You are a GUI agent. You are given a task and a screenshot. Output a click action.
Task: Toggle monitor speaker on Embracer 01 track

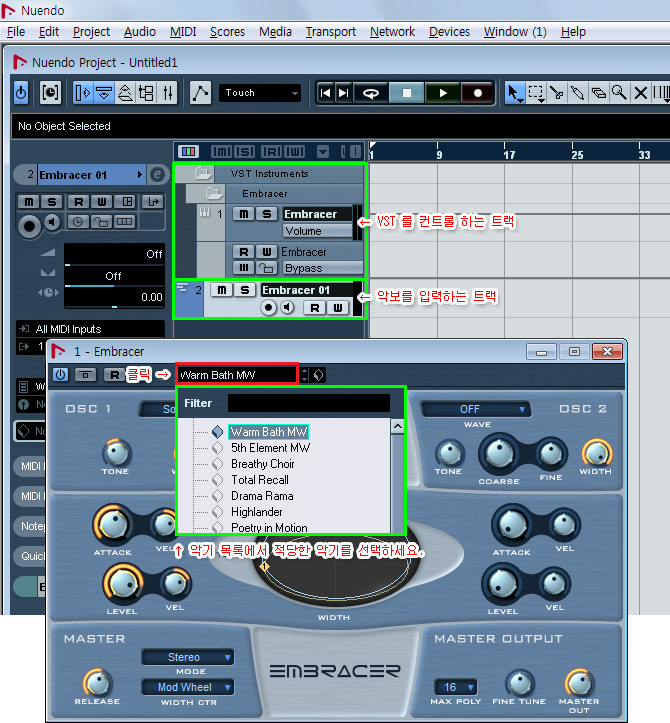click(x=288, y=307)
